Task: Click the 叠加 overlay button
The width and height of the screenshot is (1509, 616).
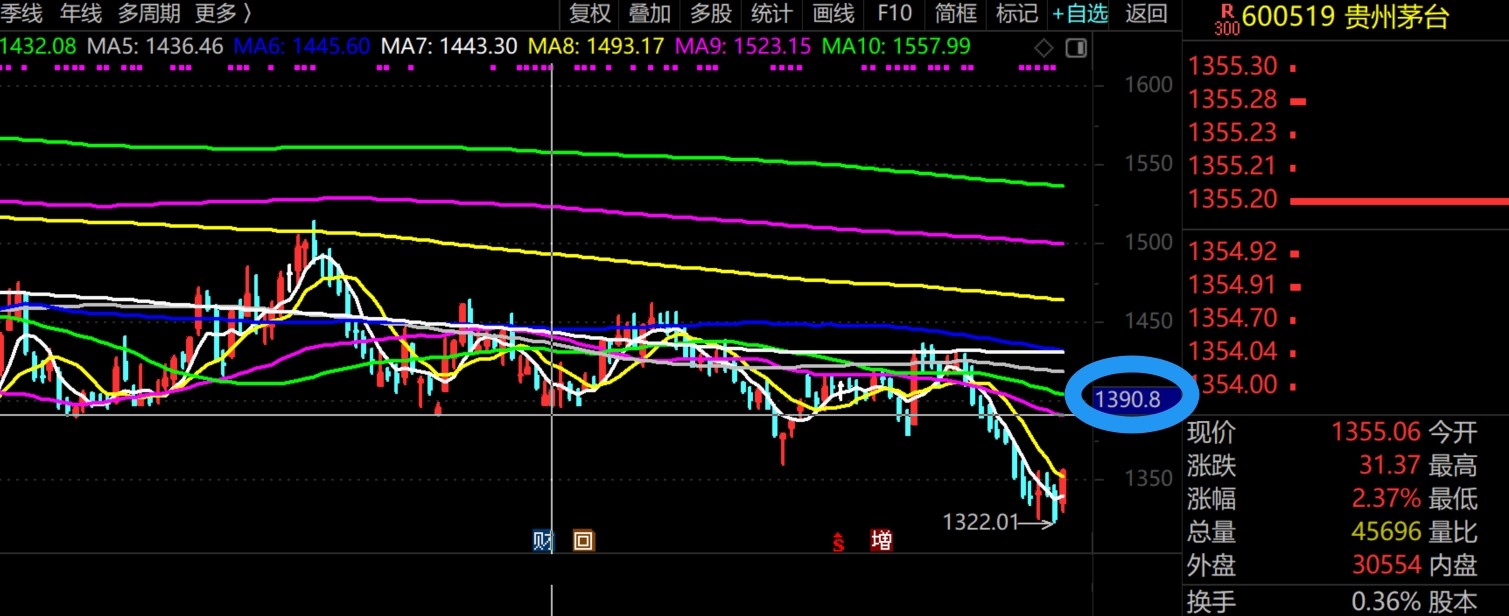Action: pyautogui.click(x=650, y=14)
